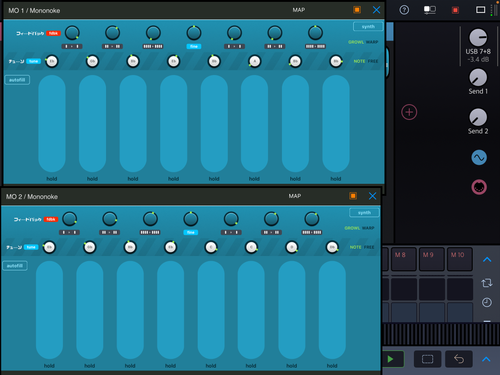Viewport: 500px width, 375px height.
Task: Select the M 8 pad
Action: (x=404, y=259)
